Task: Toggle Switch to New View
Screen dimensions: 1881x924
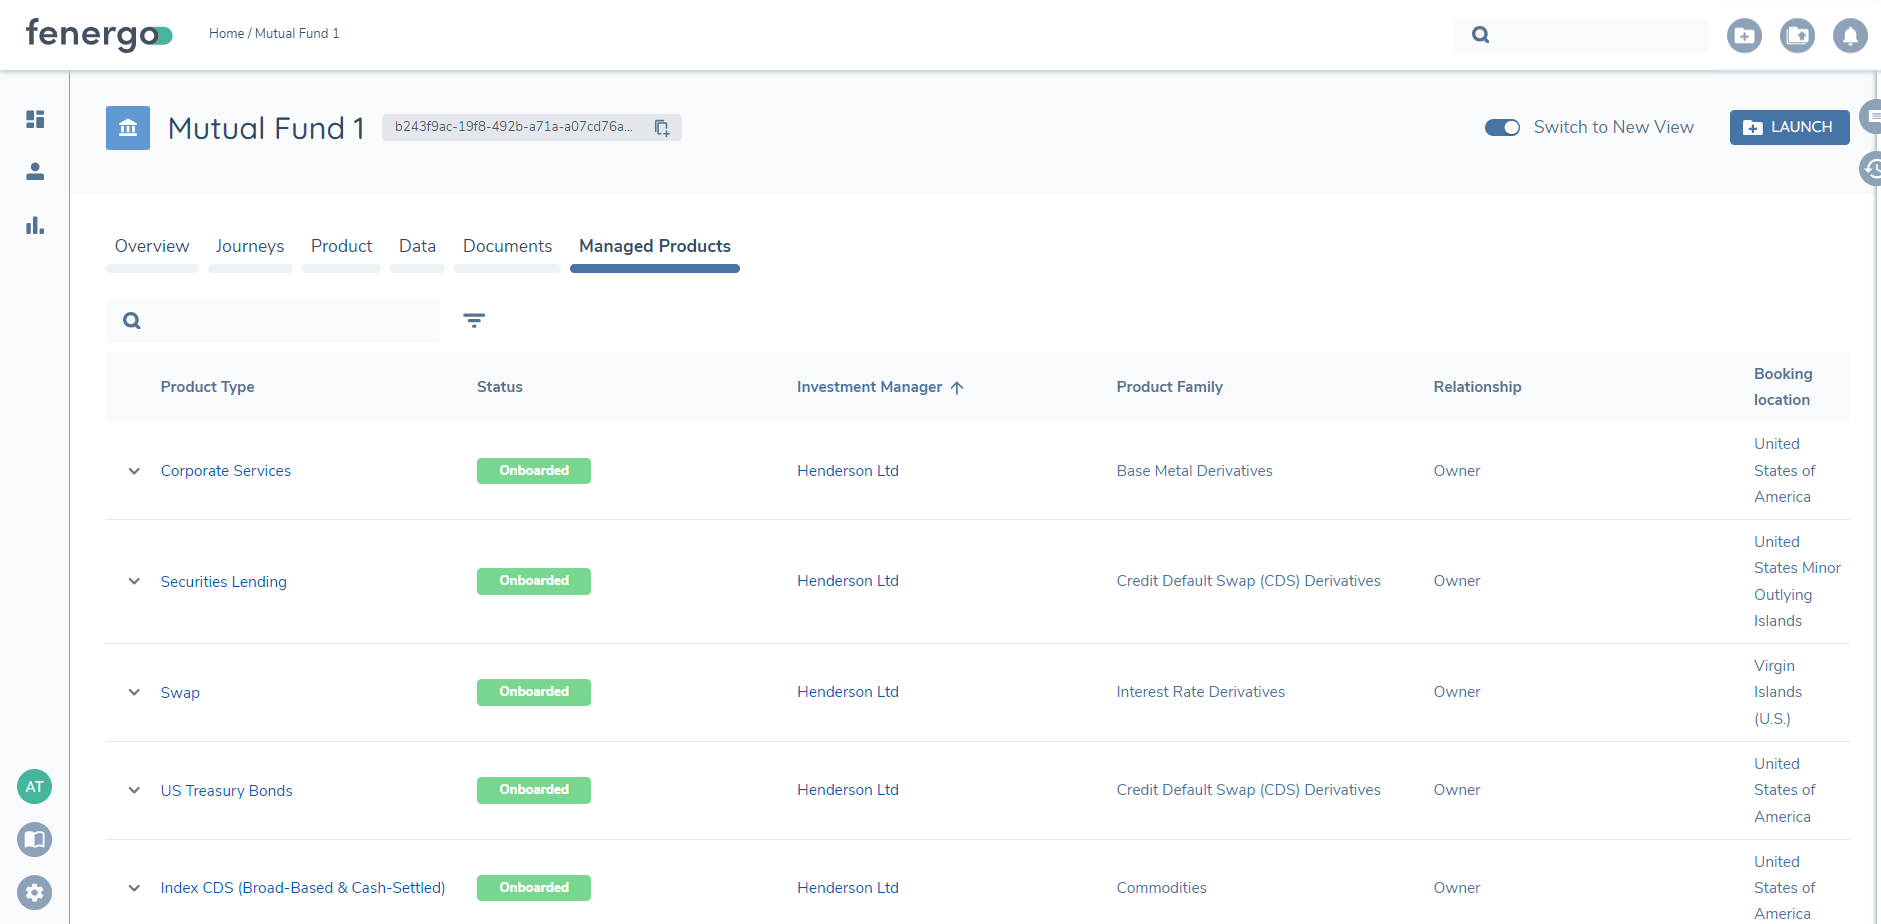Action: [1502, 128]
